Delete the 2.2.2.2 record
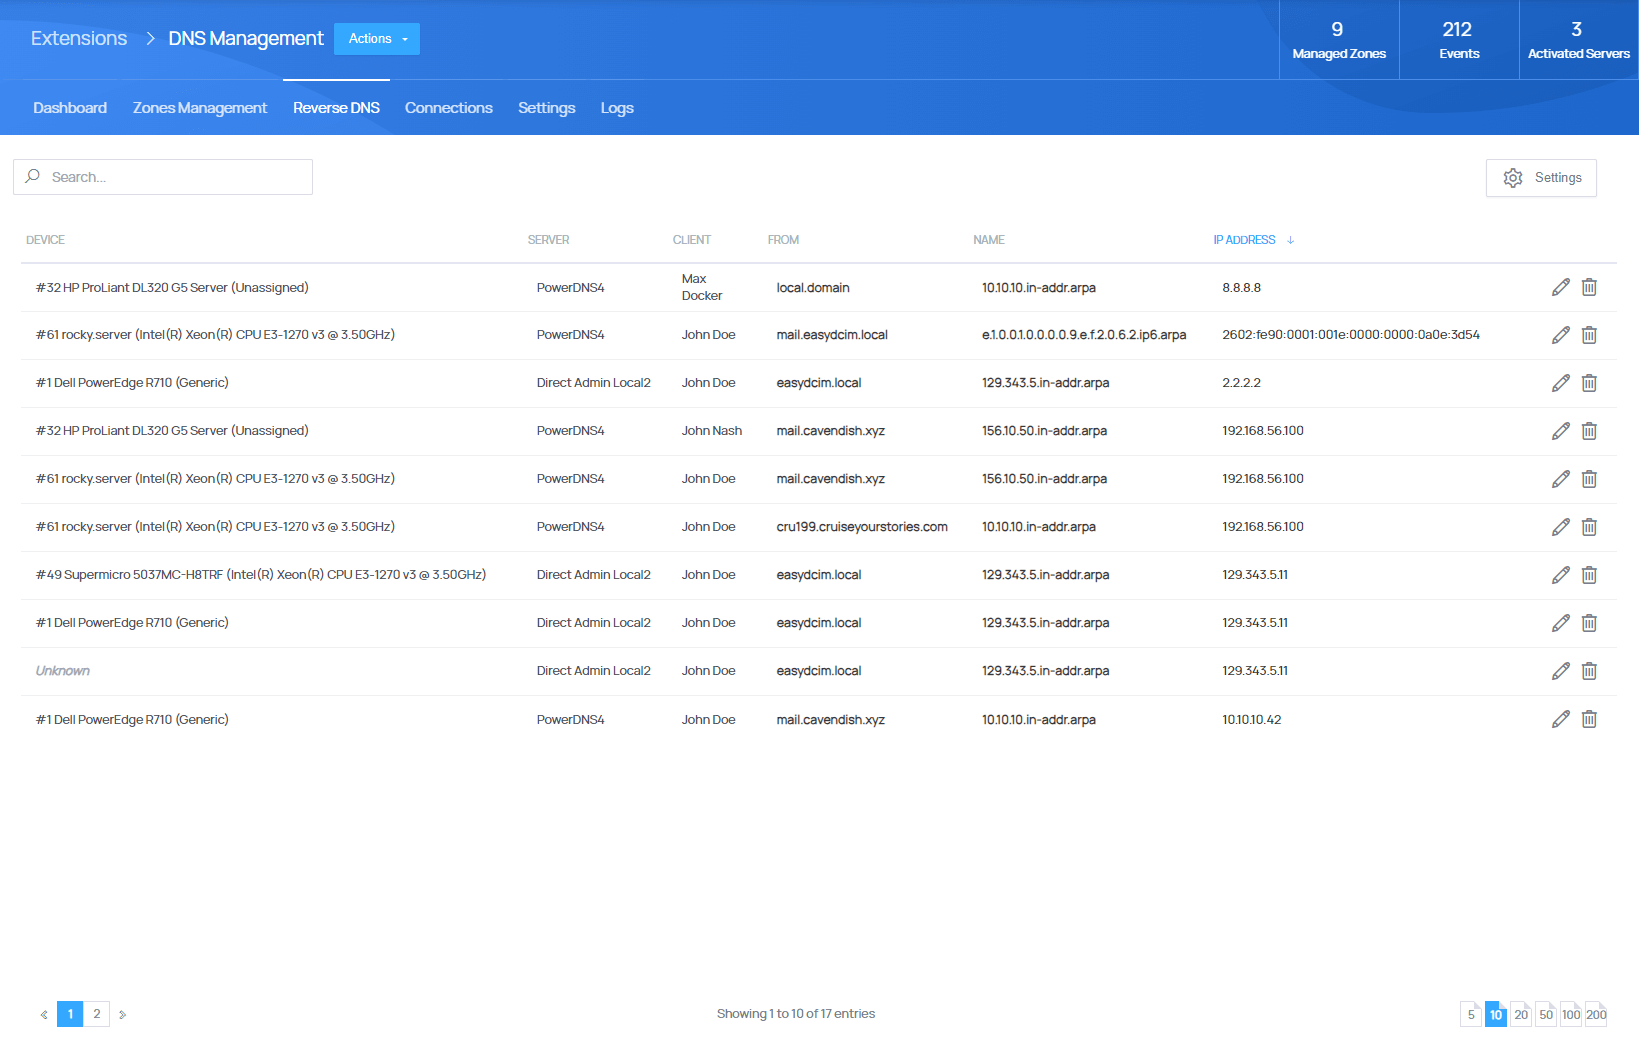This screenshot has height=1043, width=1639. pos(1589,383)
